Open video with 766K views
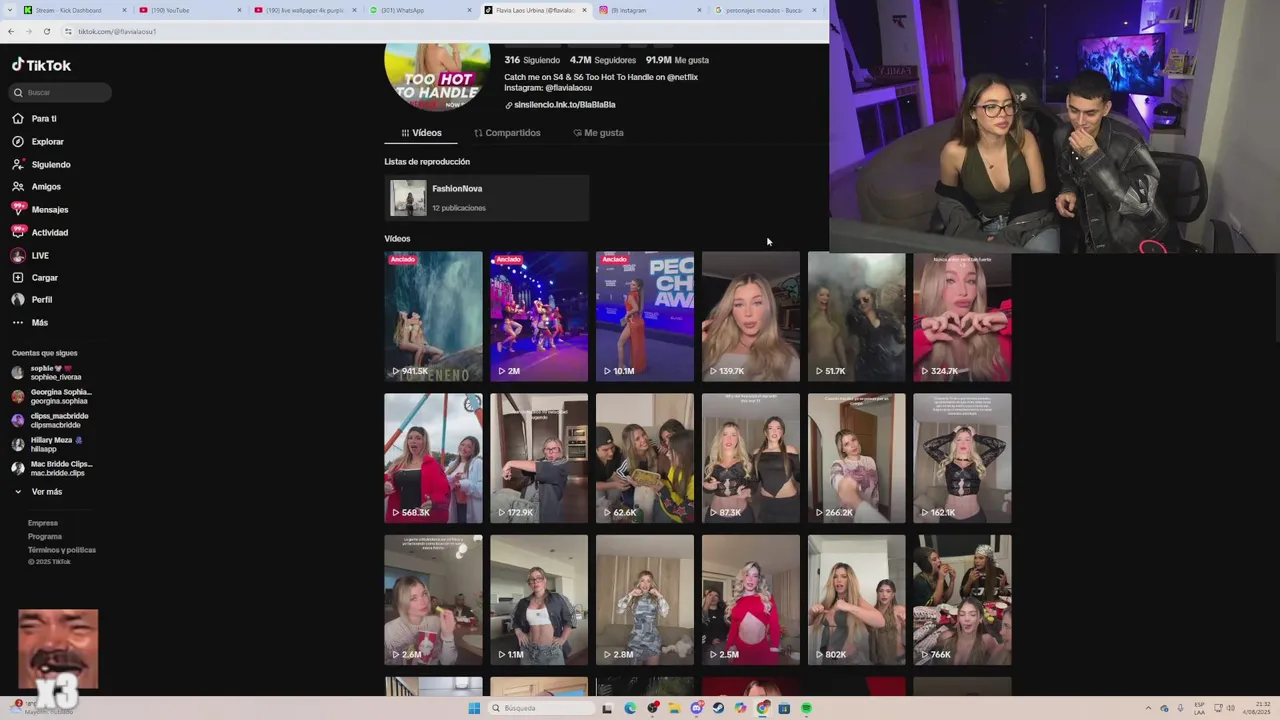1280x720 pixels. pyautogui.click(x=963, y=600)
